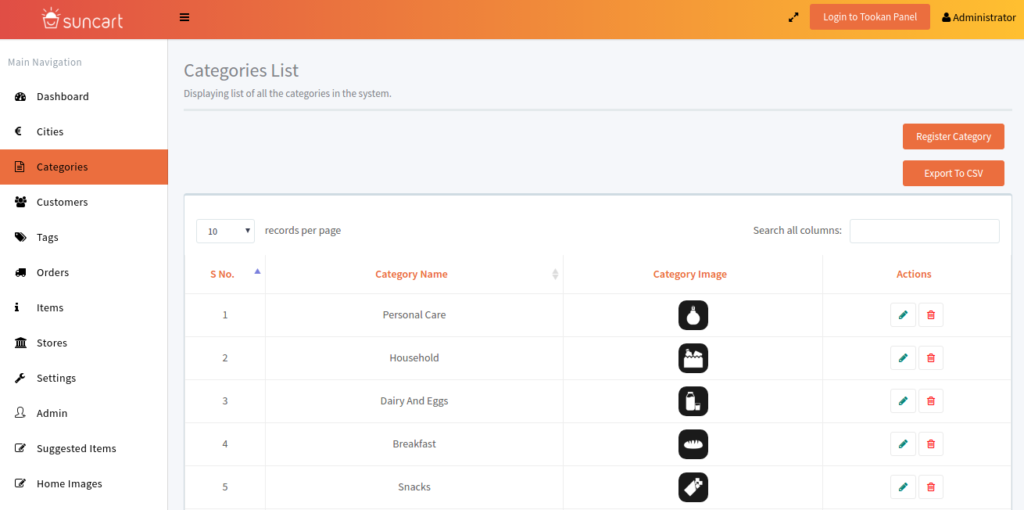
Task: Click the Export To CSV button
Action: pos(953,173)
